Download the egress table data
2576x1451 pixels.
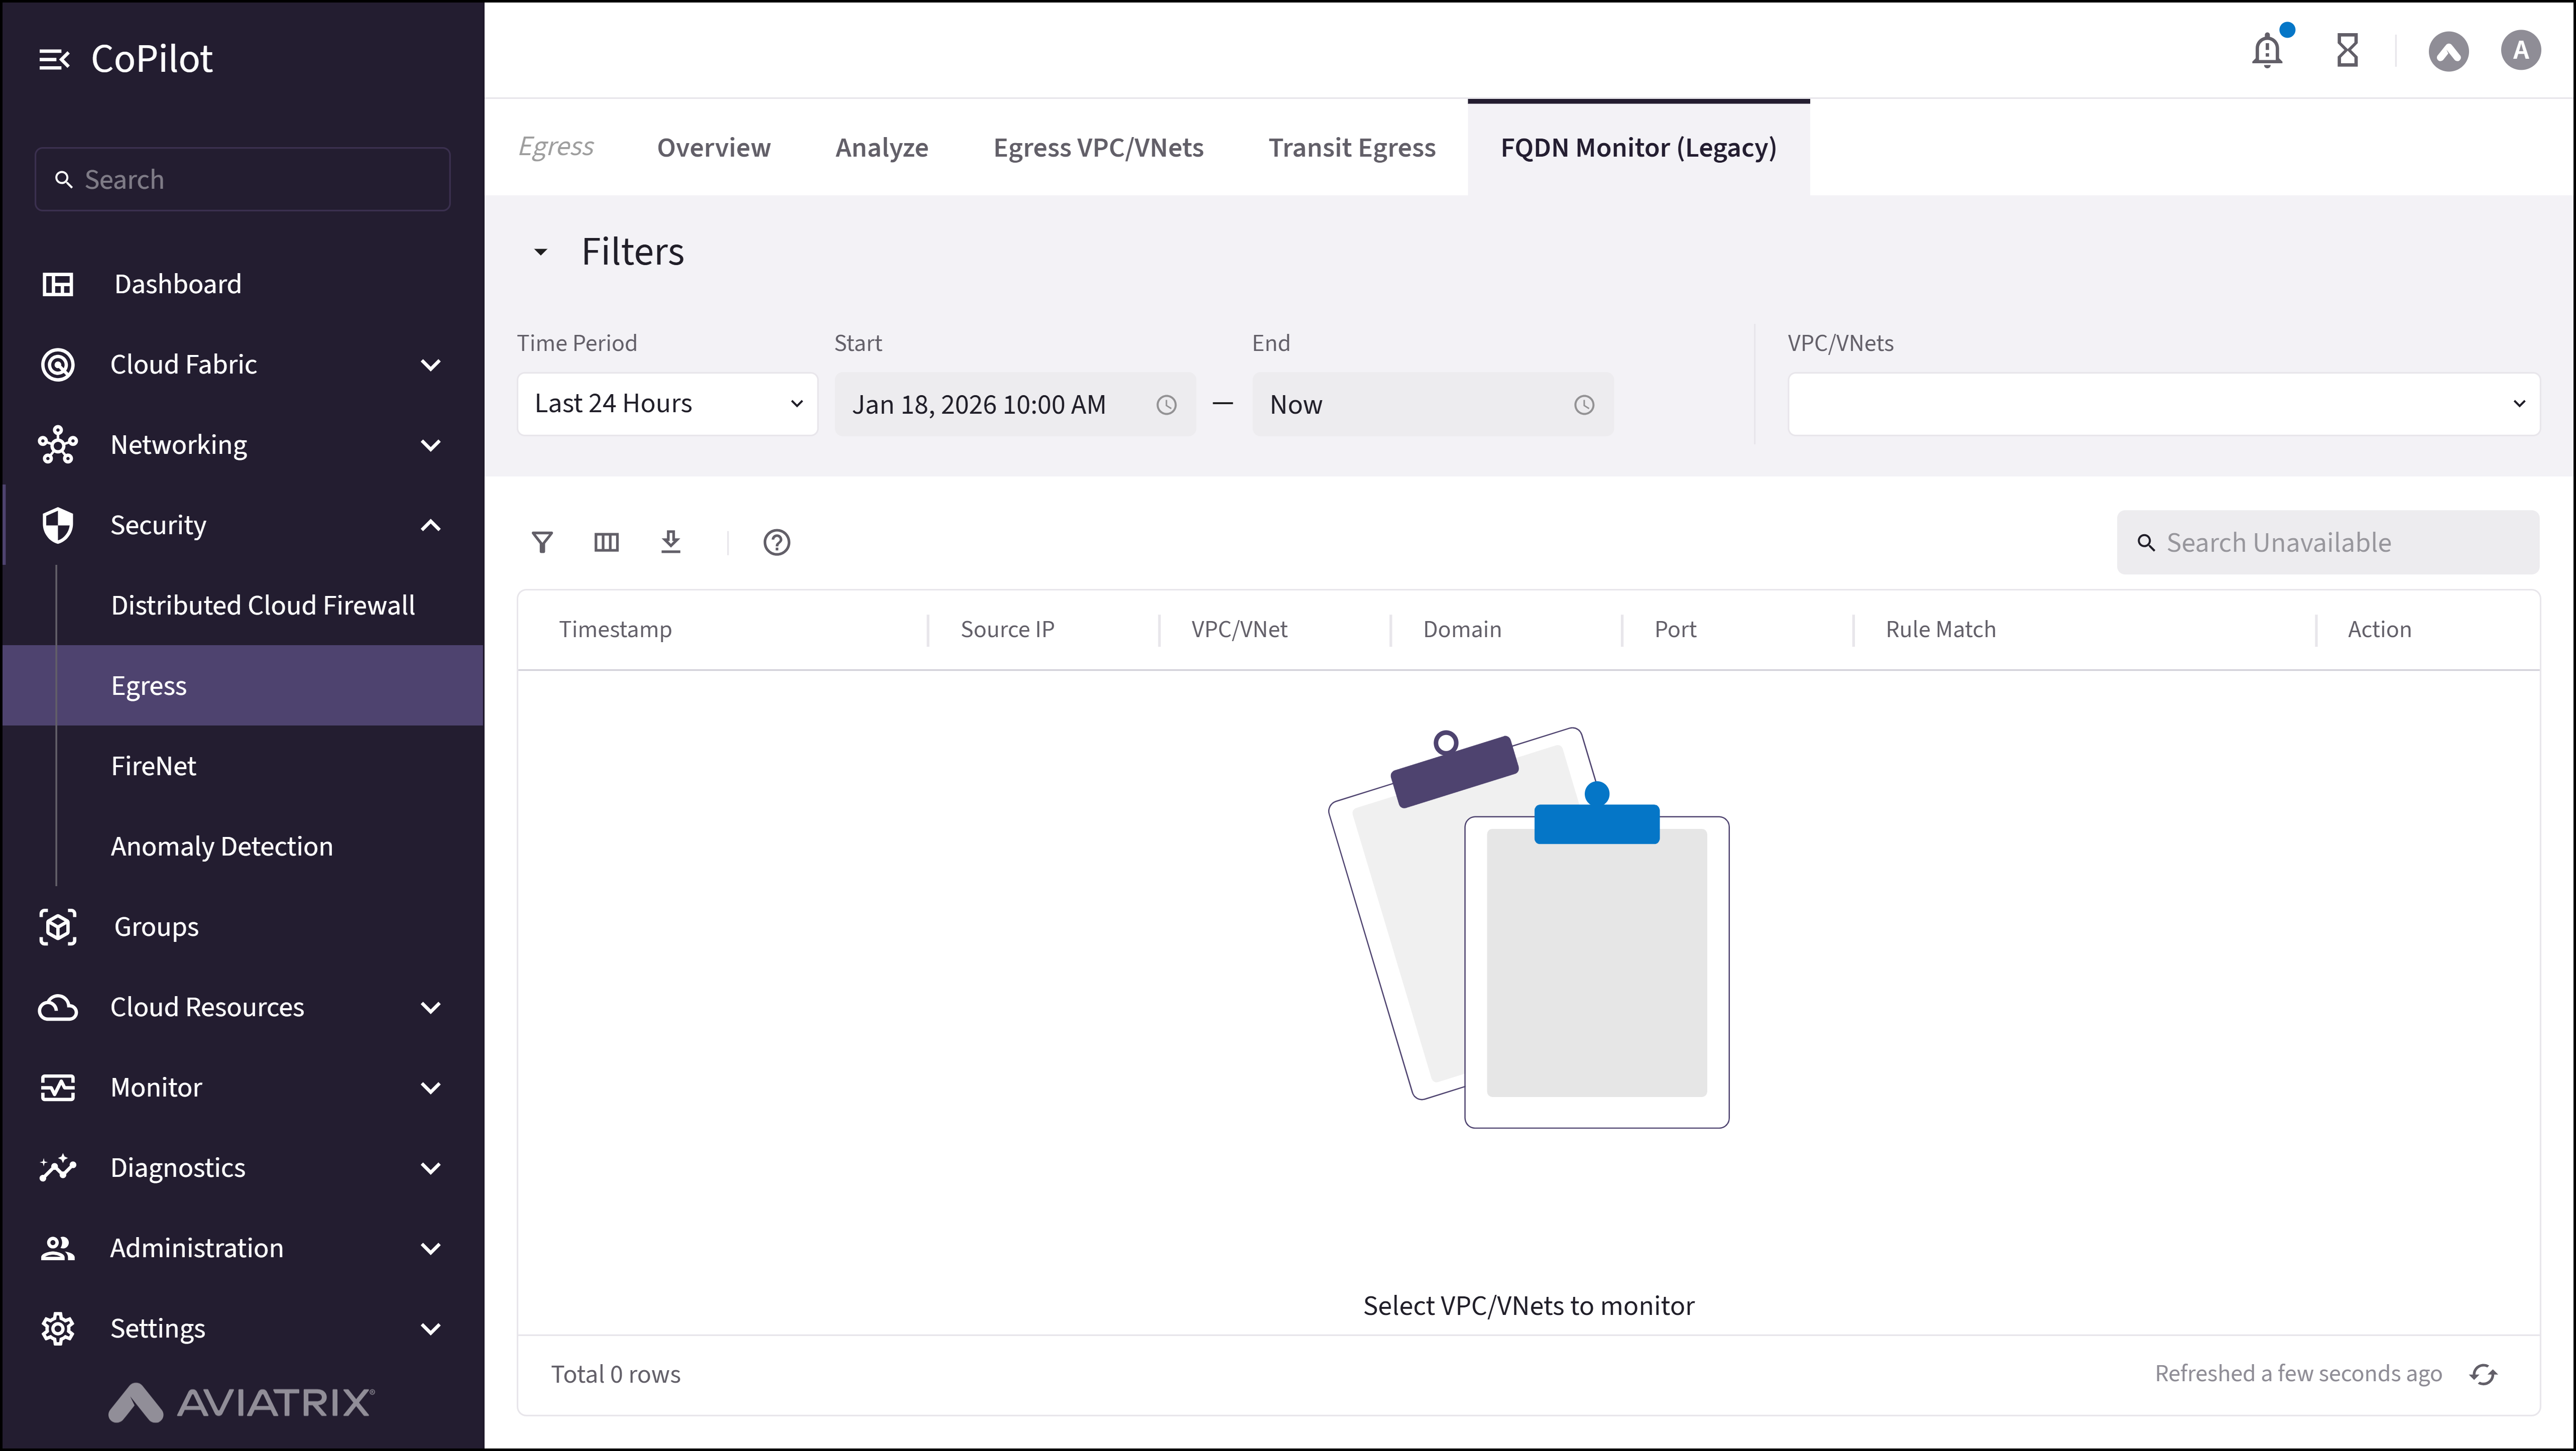point(671,542)
